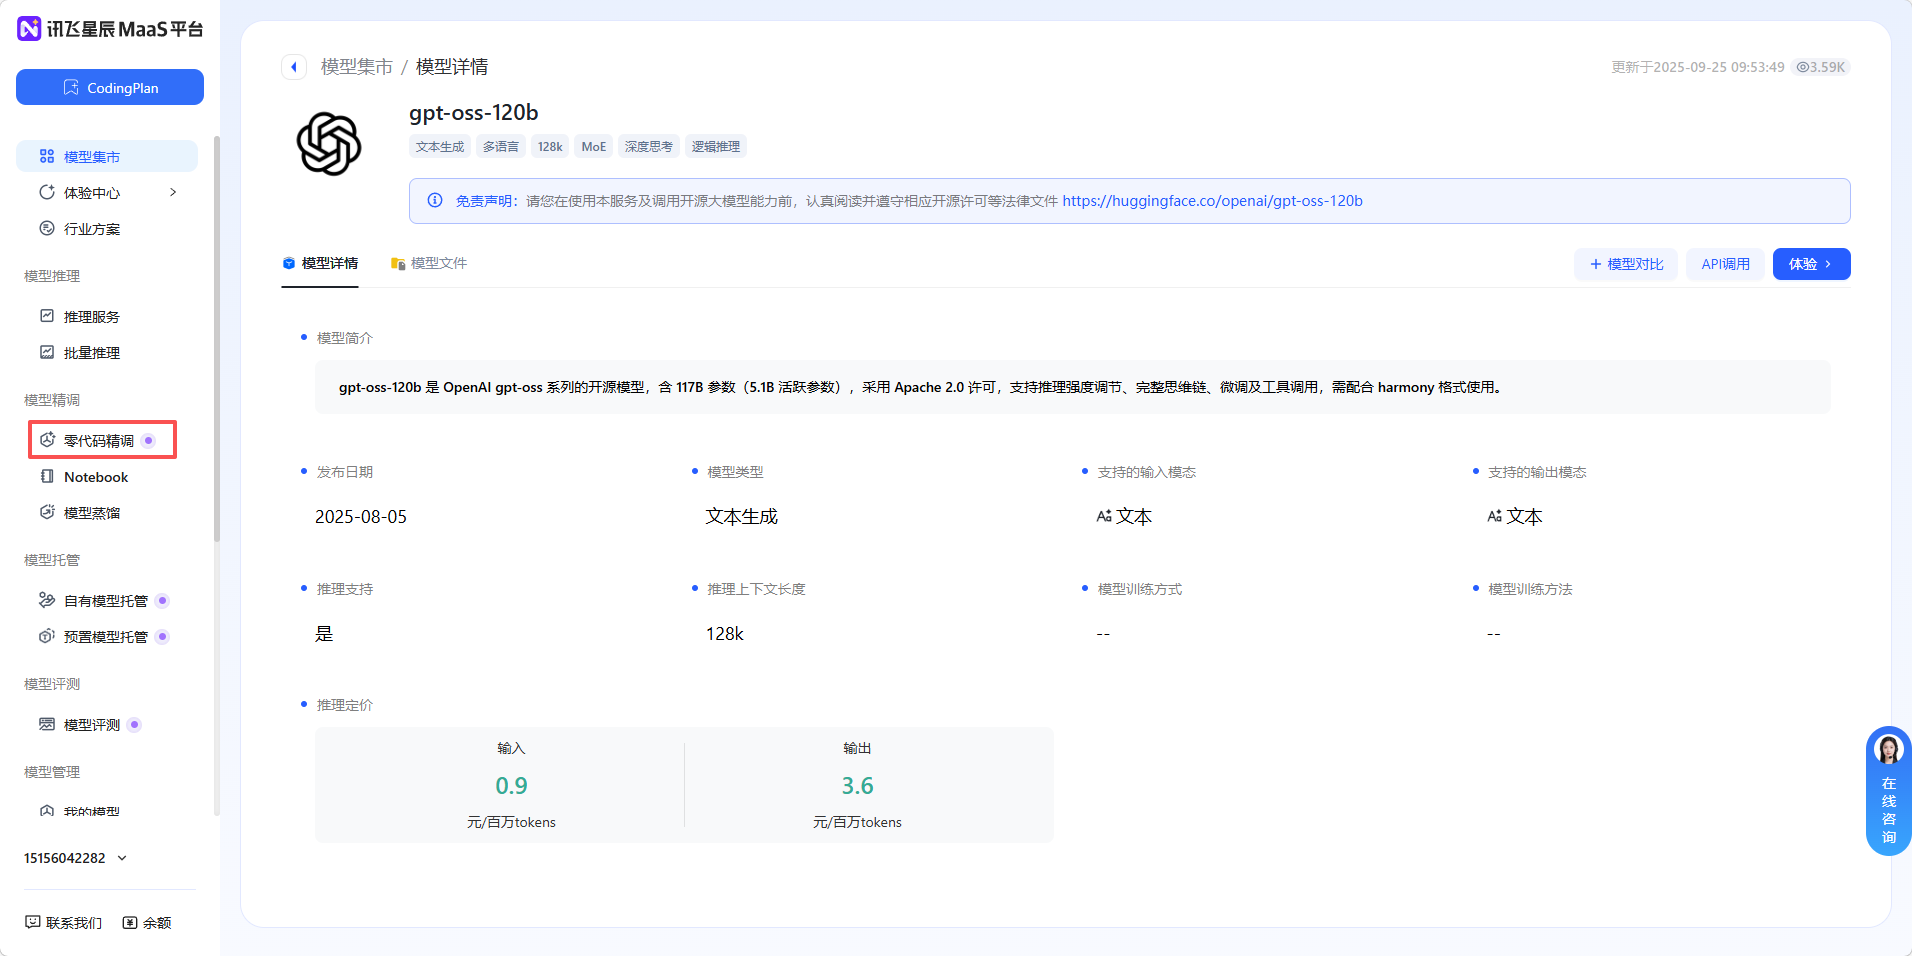
Task: Click the 模型蒸馏 icon
Action: click(47, 512)
